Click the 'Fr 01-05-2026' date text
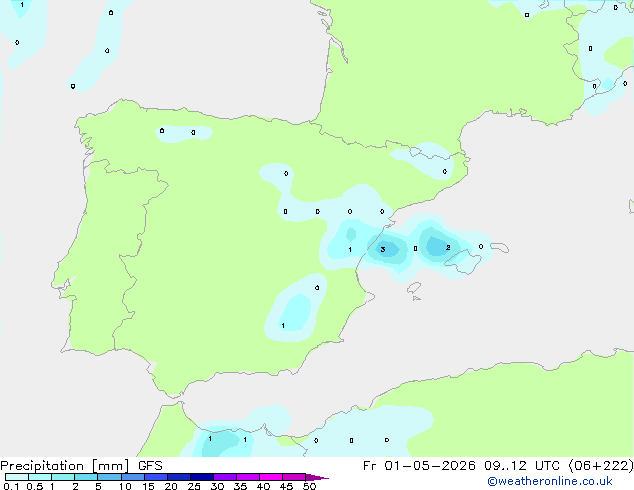 (x=419, y=466)
